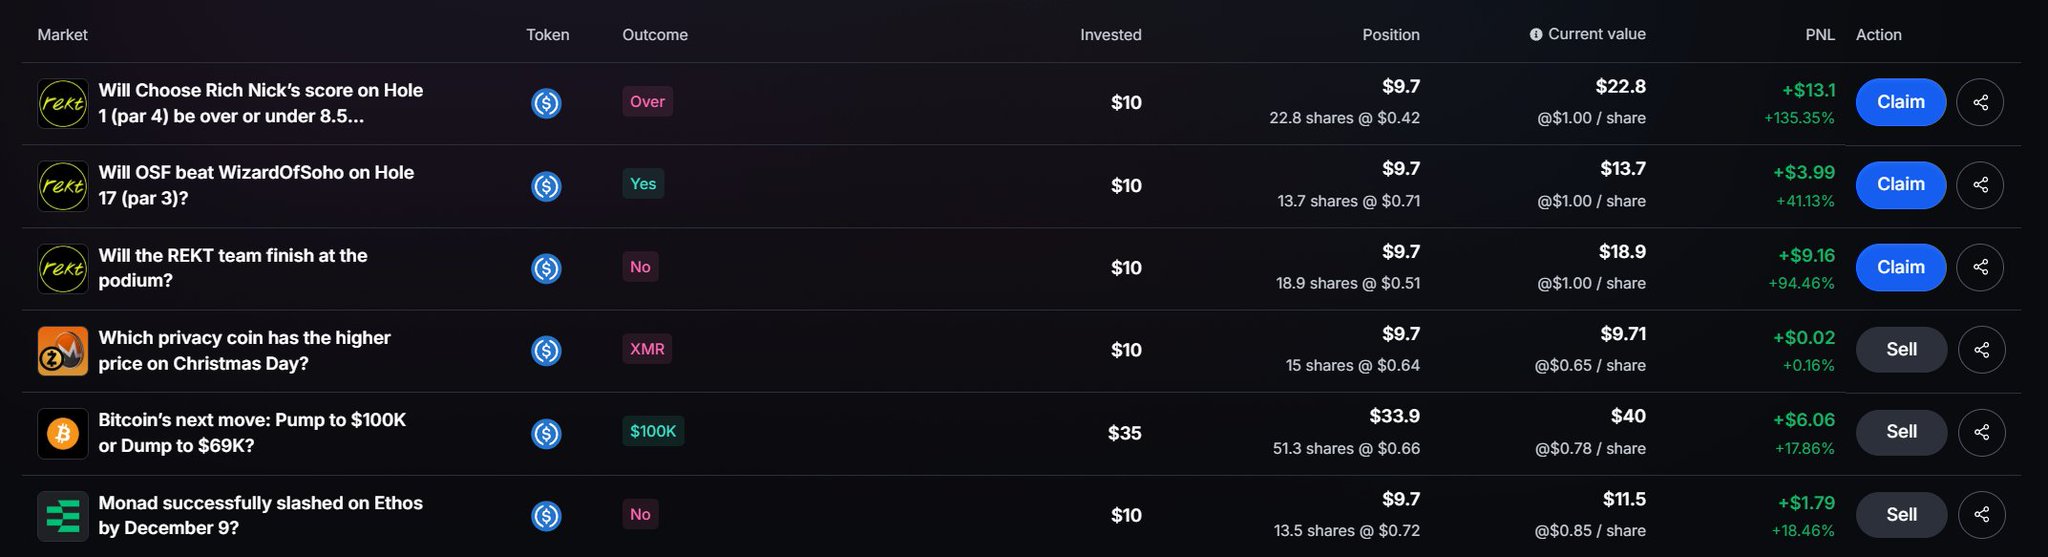Screen dimensions: 2048x557
Task: Share the Bitcoin next move position
Action: point(1981,433)
